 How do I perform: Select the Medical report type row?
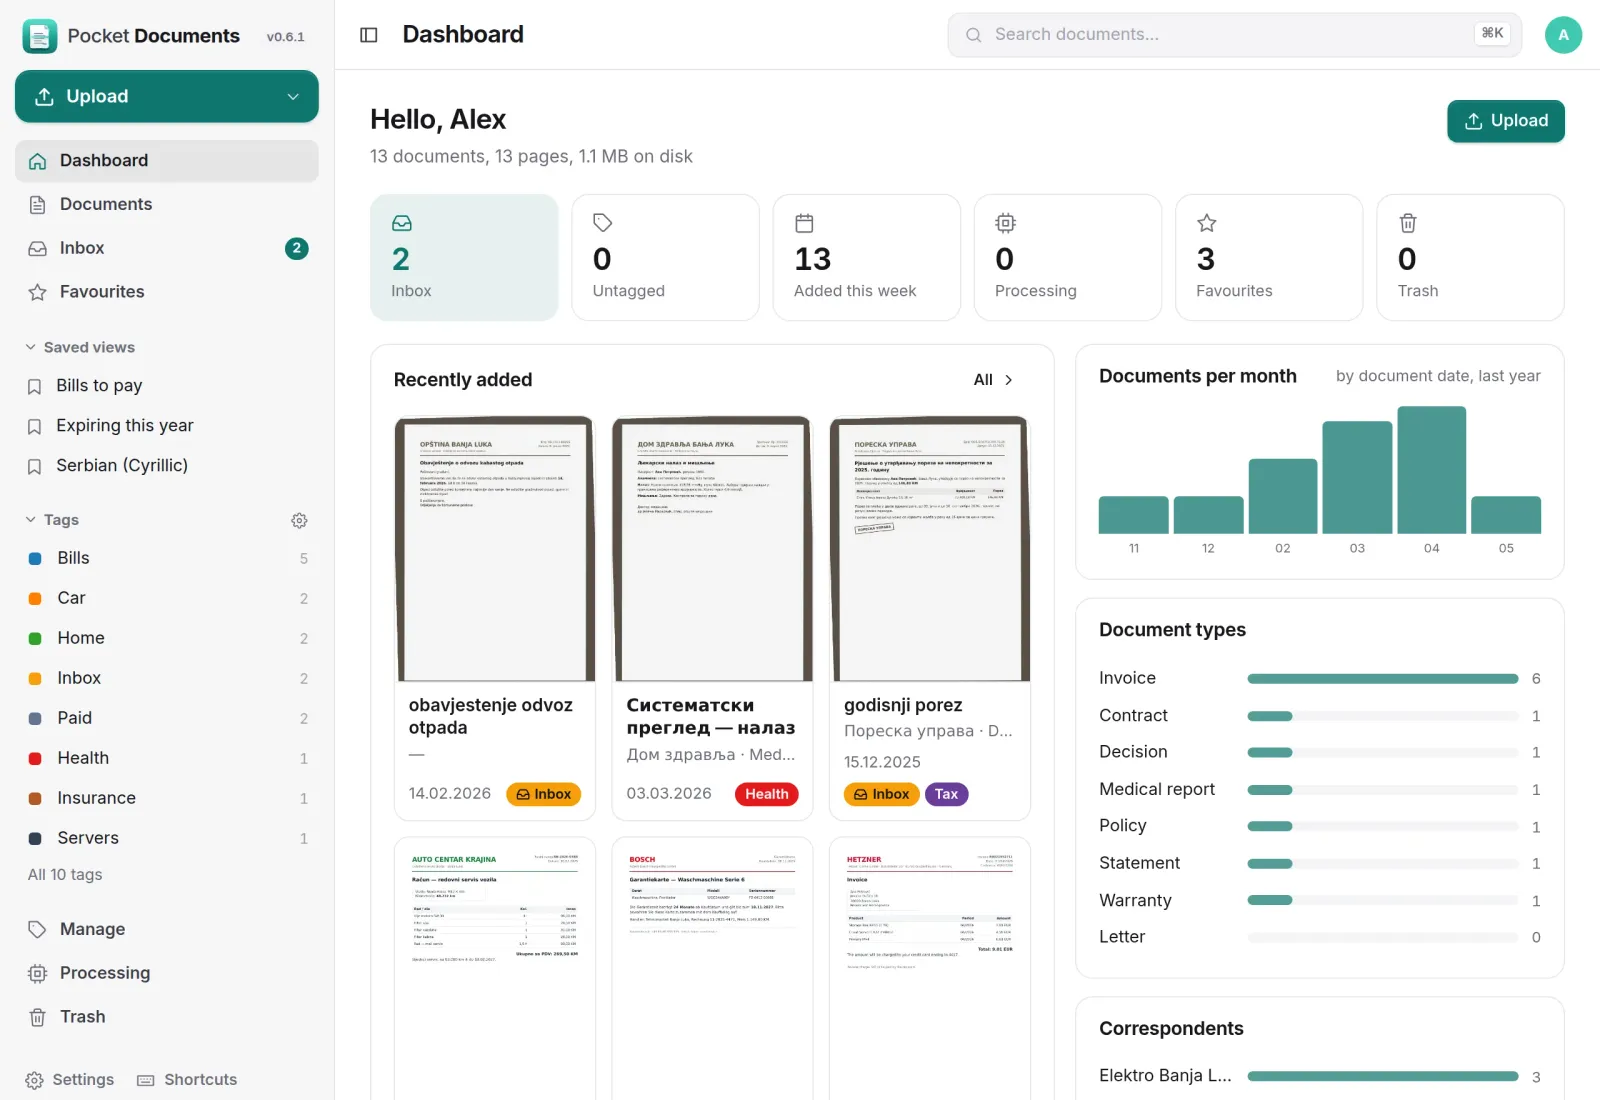pyautogui.click(x=1319, y=790)
